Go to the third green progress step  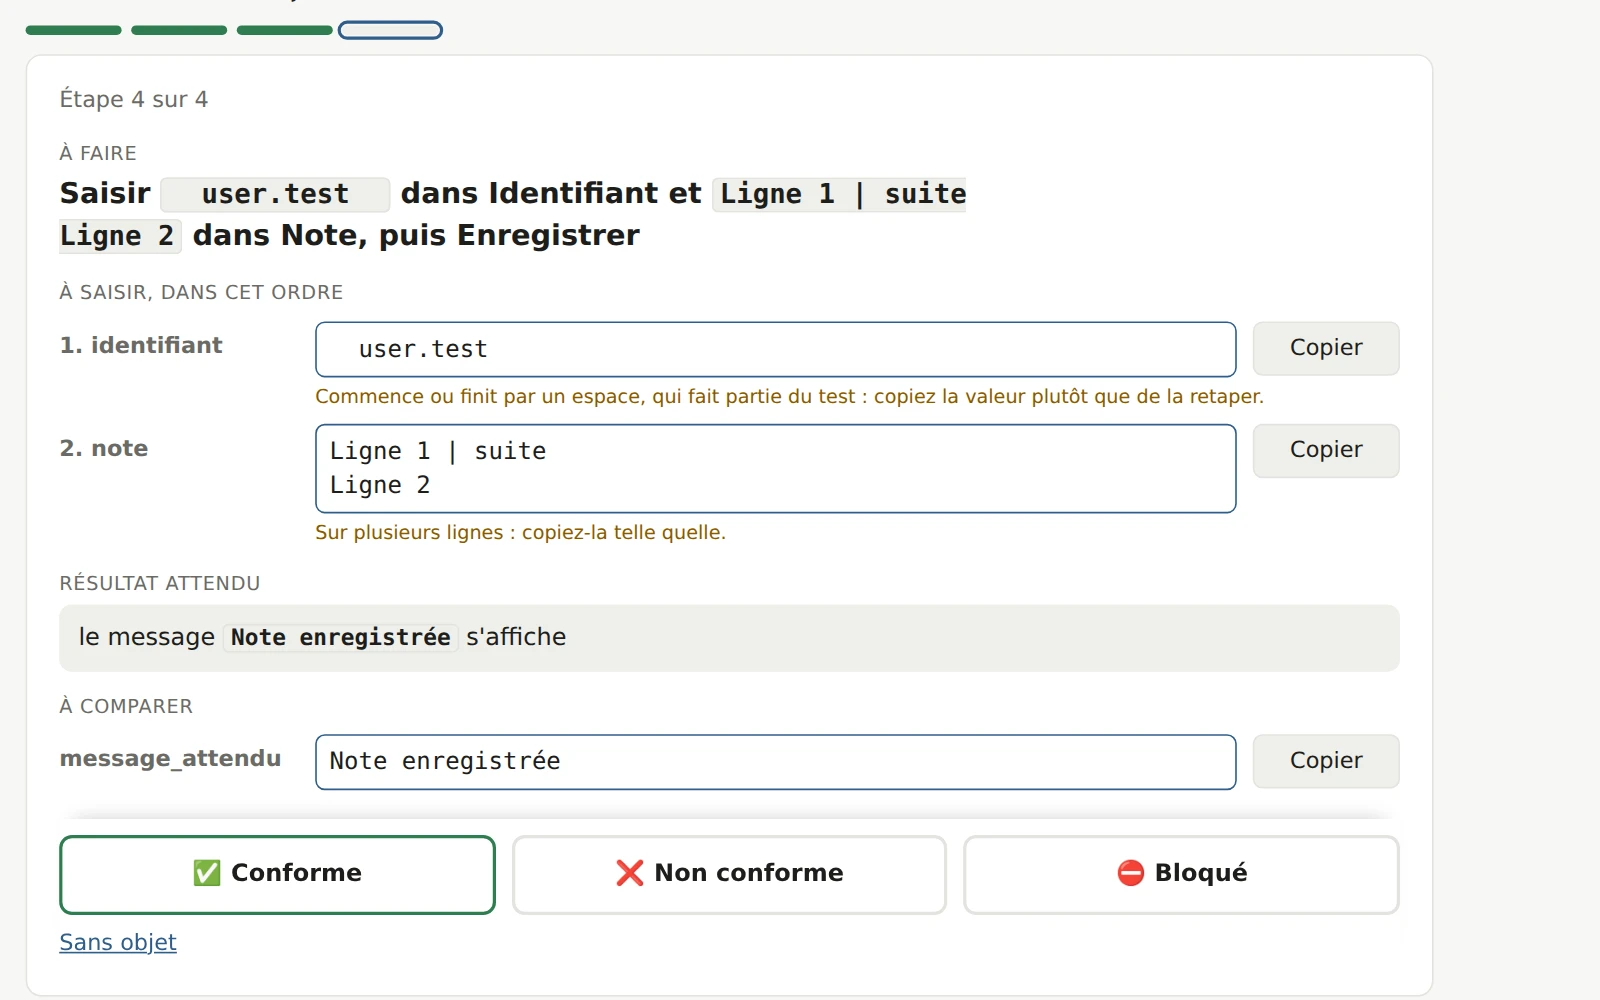pos(285,30)
